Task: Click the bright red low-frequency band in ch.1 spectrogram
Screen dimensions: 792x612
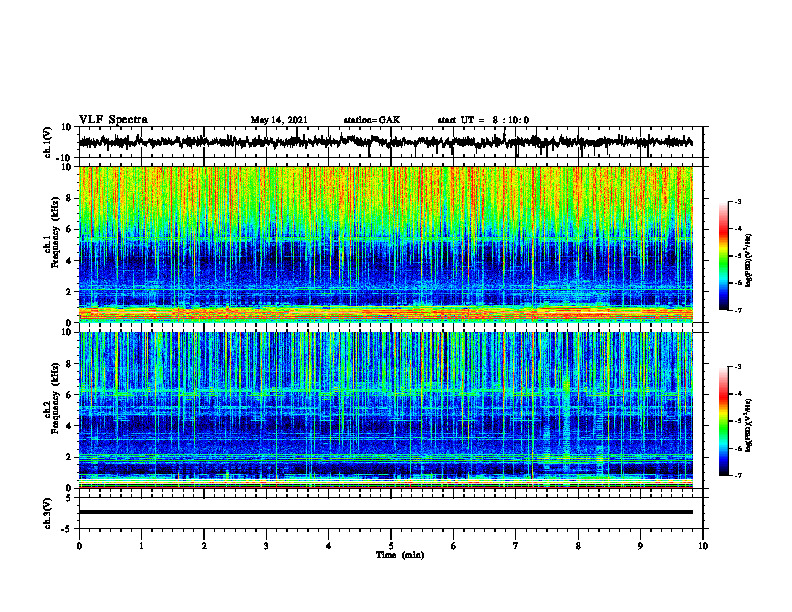Action: pos(386,313)
